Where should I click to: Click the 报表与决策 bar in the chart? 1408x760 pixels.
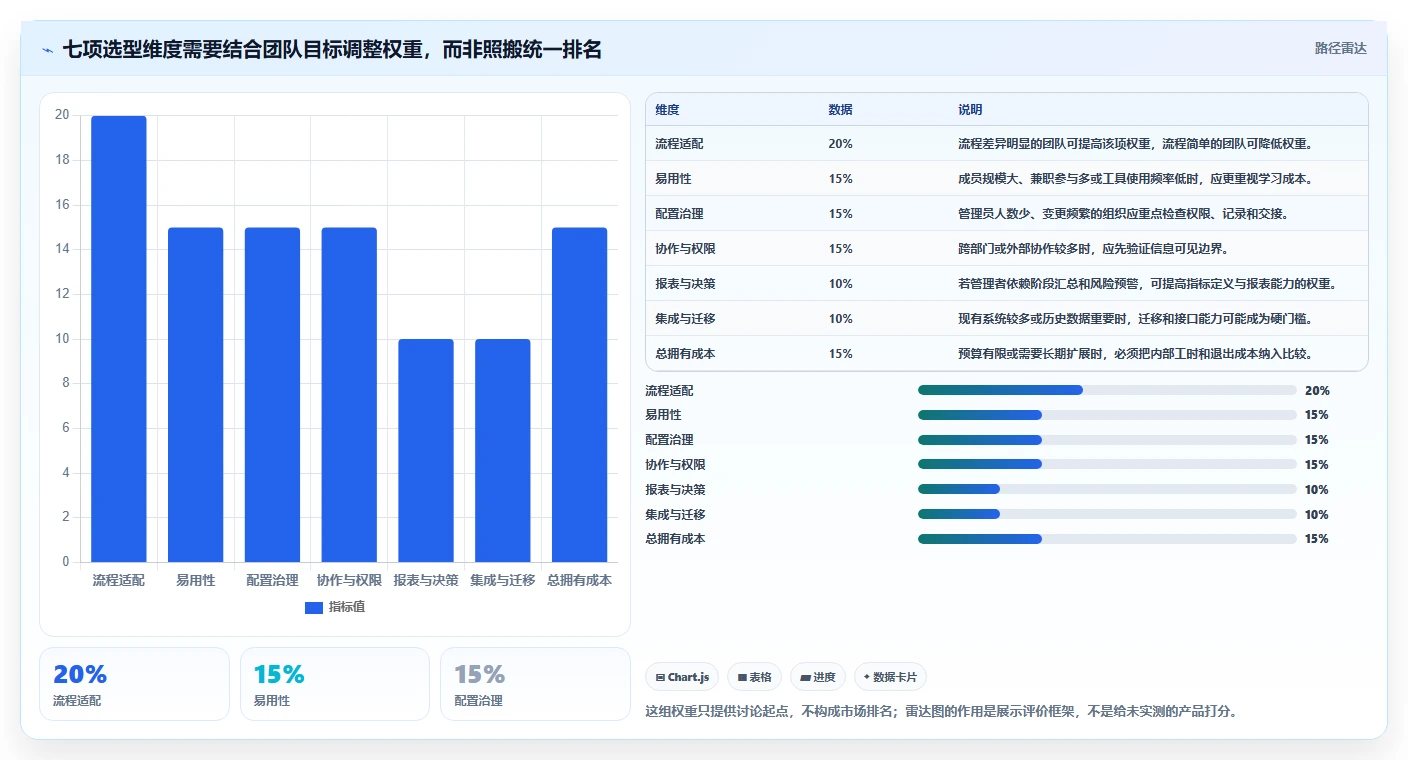tap(426, 451)
